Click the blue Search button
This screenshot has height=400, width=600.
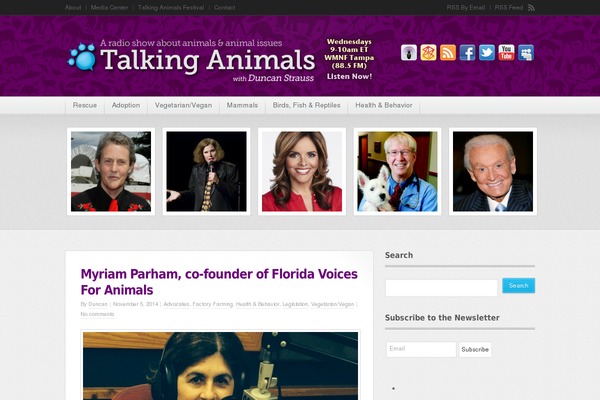tap(518, 286)
